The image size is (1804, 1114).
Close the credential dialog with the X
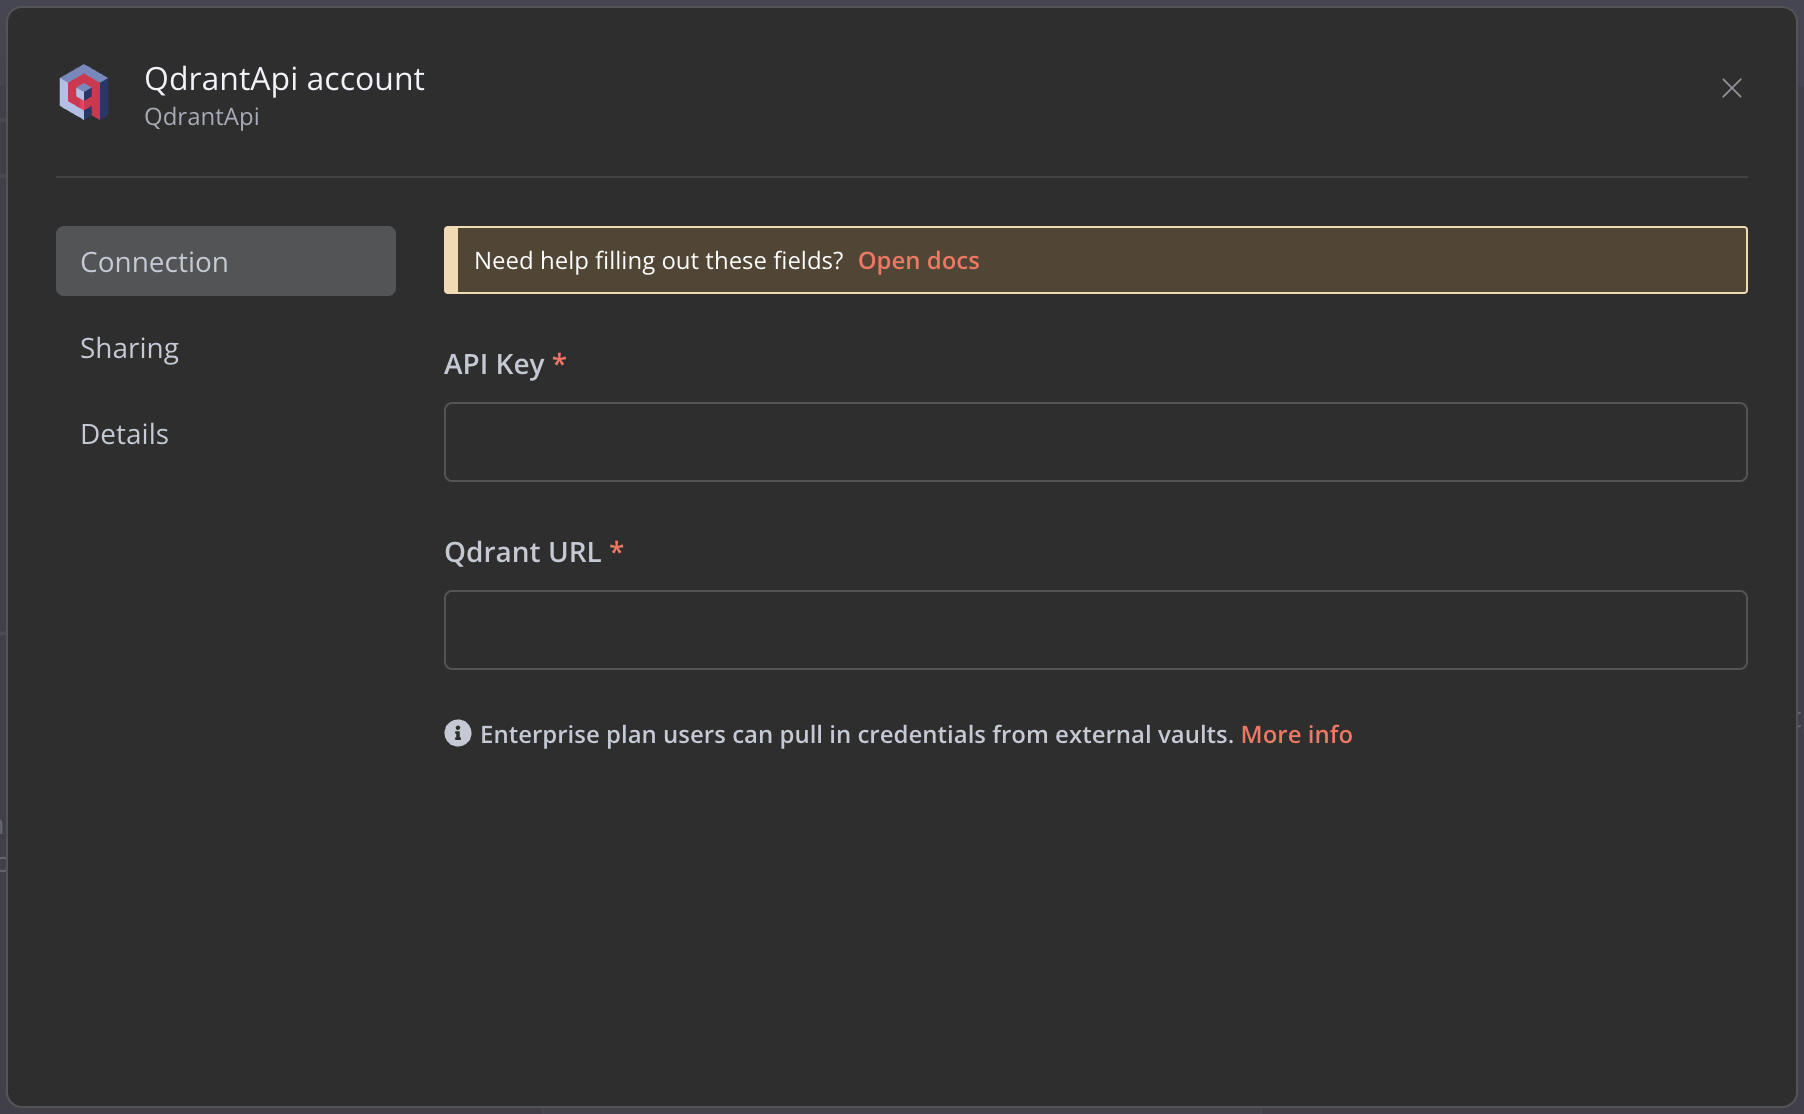coord(1732,88)
